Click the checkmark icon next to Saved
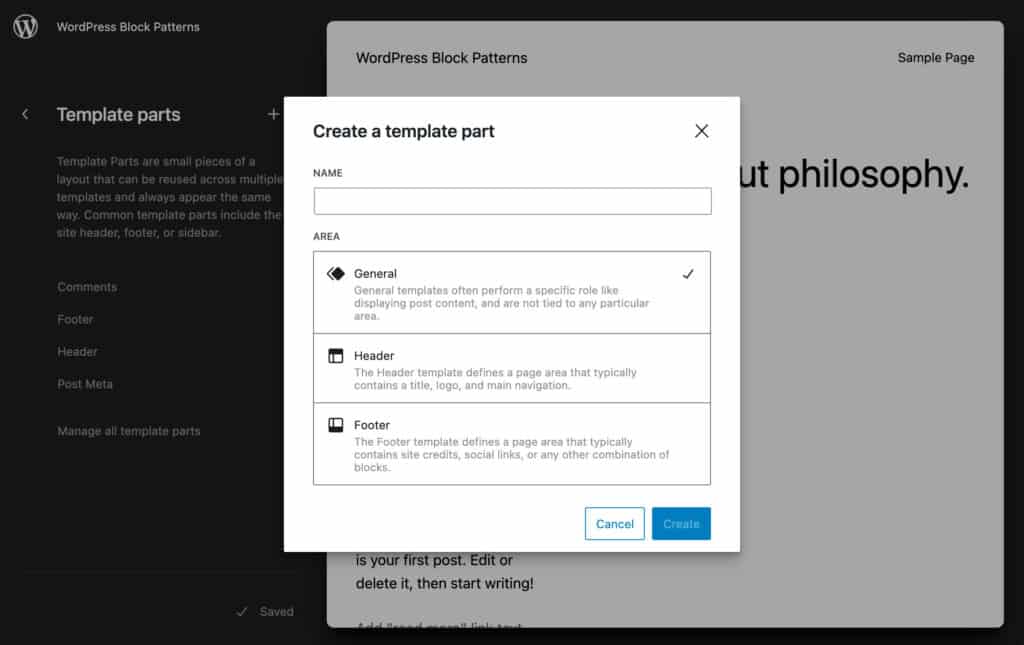 coord(242,611)
